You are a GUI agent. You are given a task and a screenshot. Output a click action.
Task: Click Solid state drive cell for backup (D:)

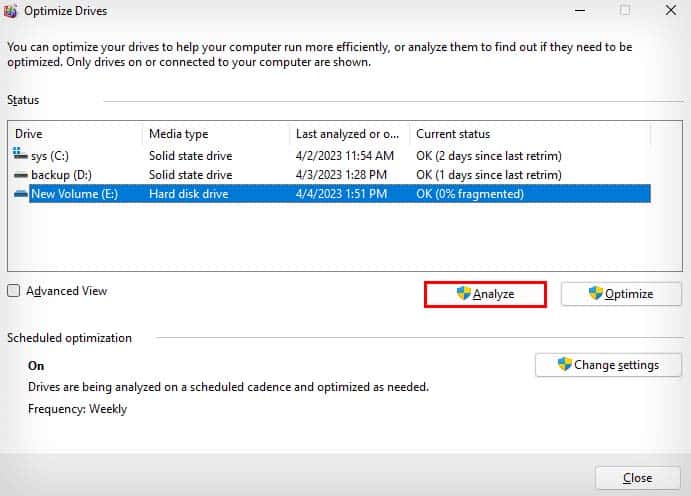(x=190, y=175)
